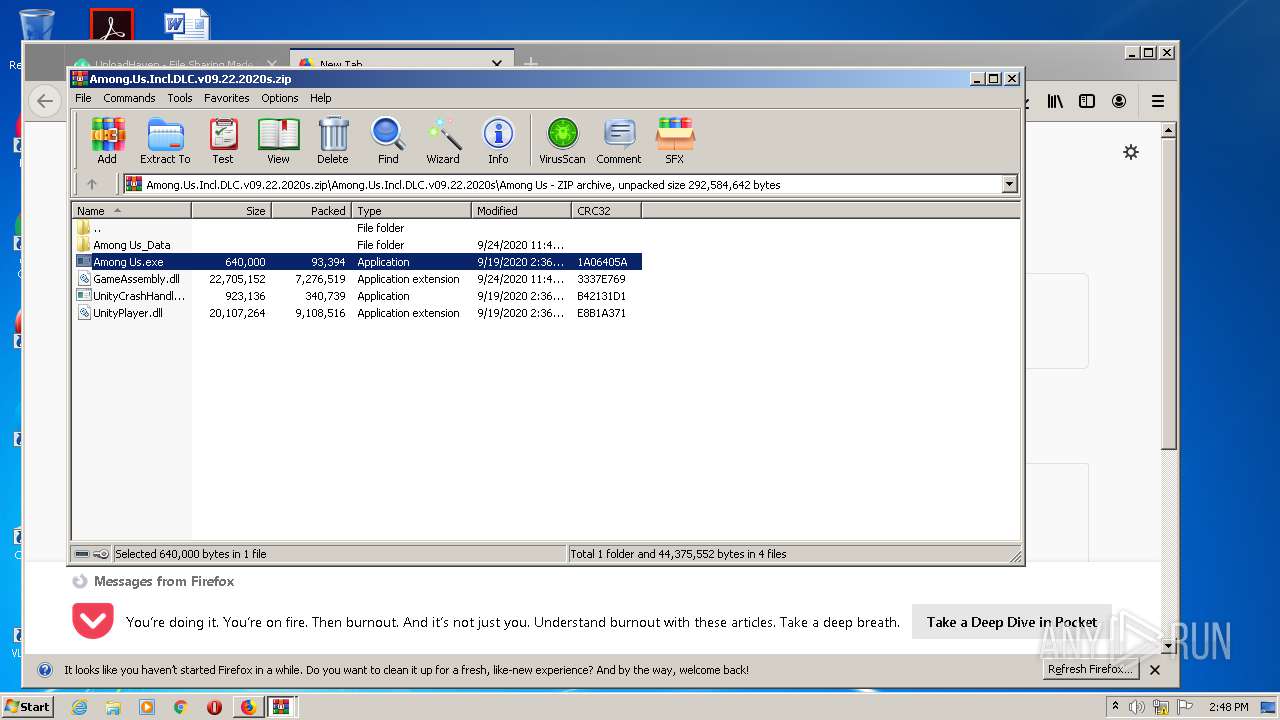The image size is (1280, 720).
Task: Click the Firefox taskbar button
Action: 248,707
